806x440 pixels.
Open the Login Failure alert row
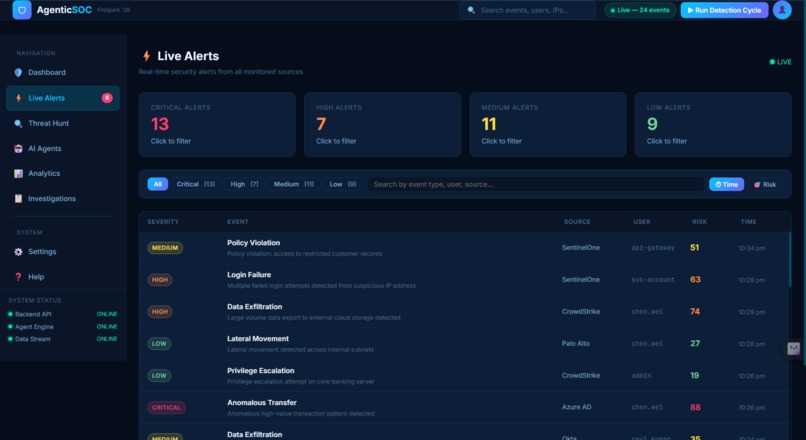[x=464, y=280]
